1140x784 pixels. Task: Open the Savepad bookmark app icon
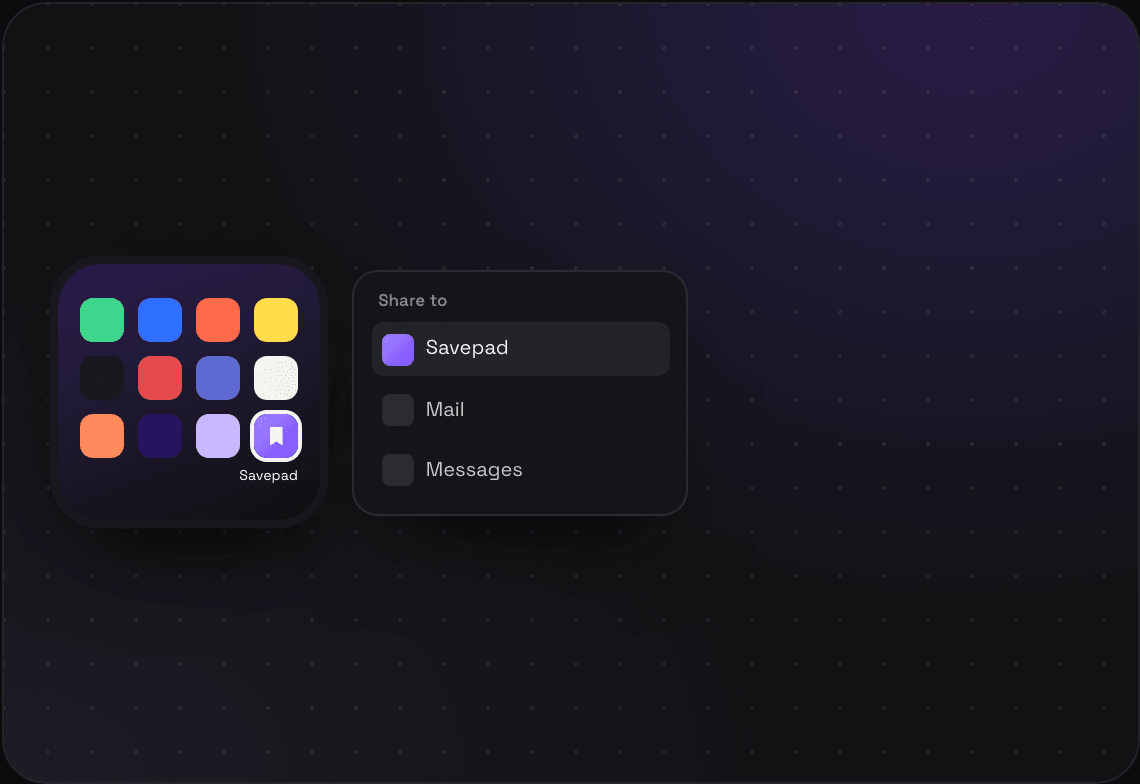(276, 436)
